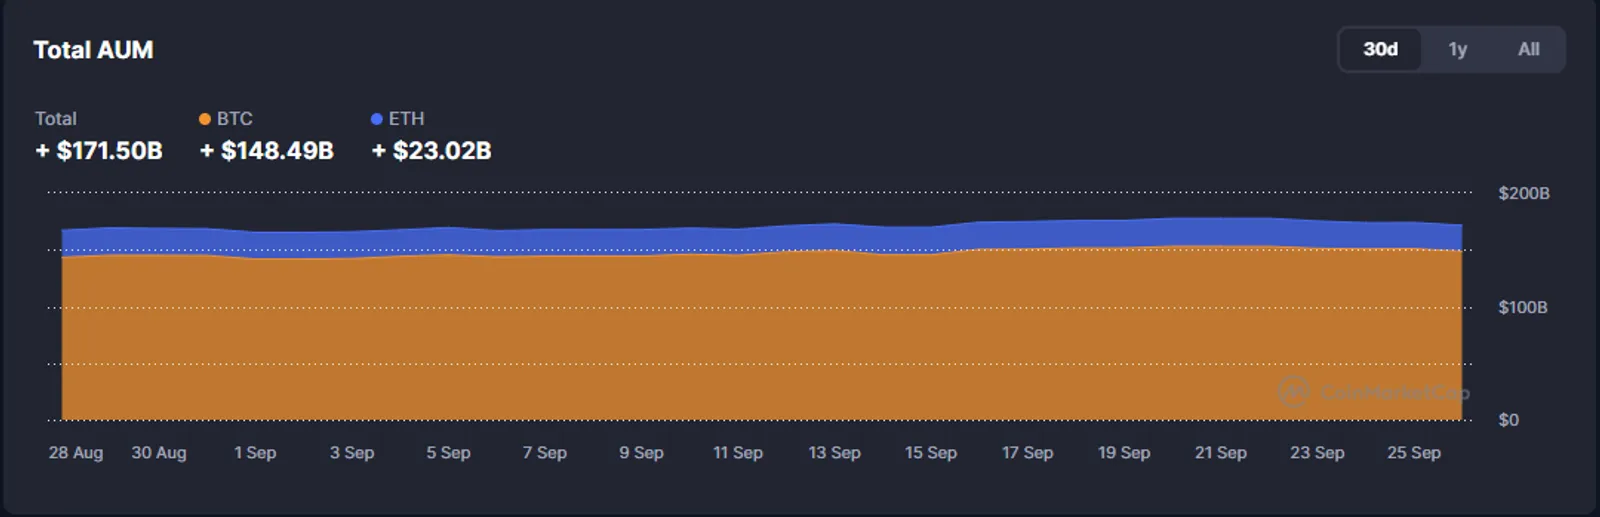Select the 30d time range tab
Image resolution: width=1600 pixels, height=517 pixels.
(x=1380, y=50)
